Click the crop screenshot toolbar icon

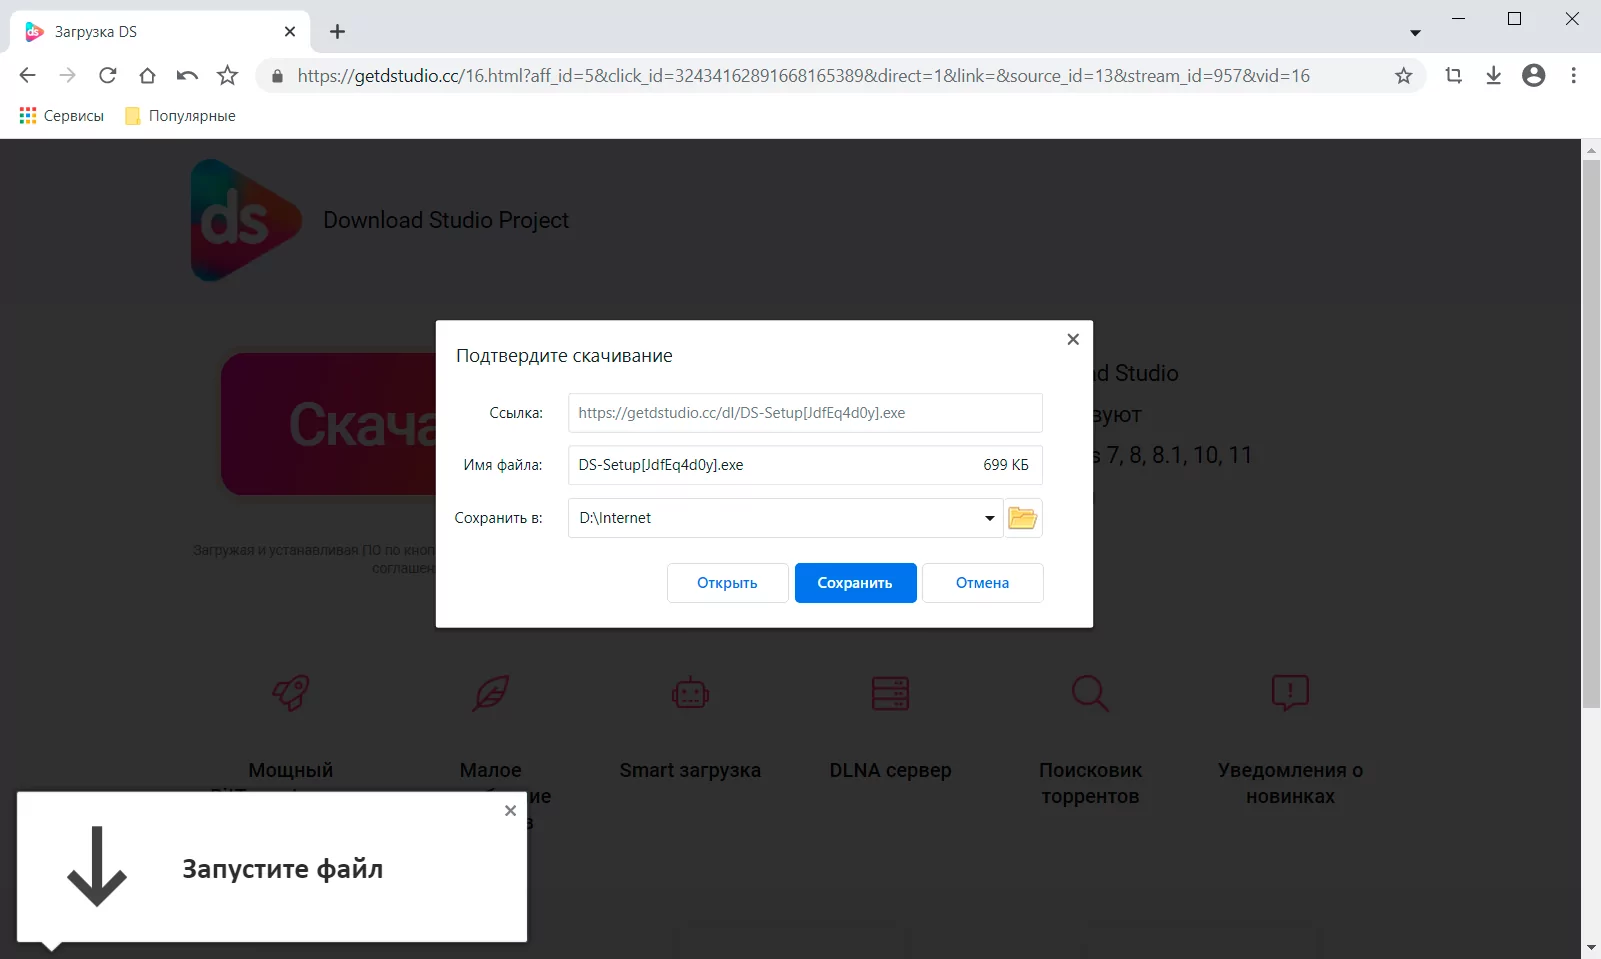[x=1453, y=75]
